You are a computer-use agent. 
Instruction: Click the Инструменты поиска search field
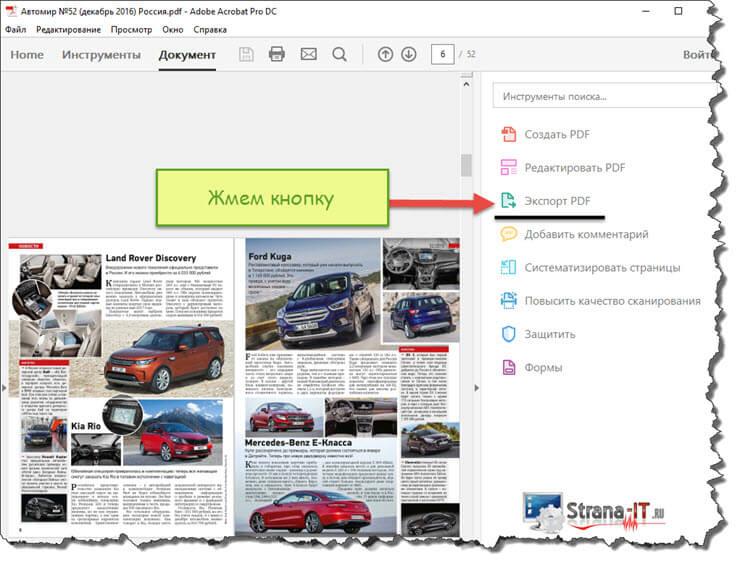[x=603, y=96]
